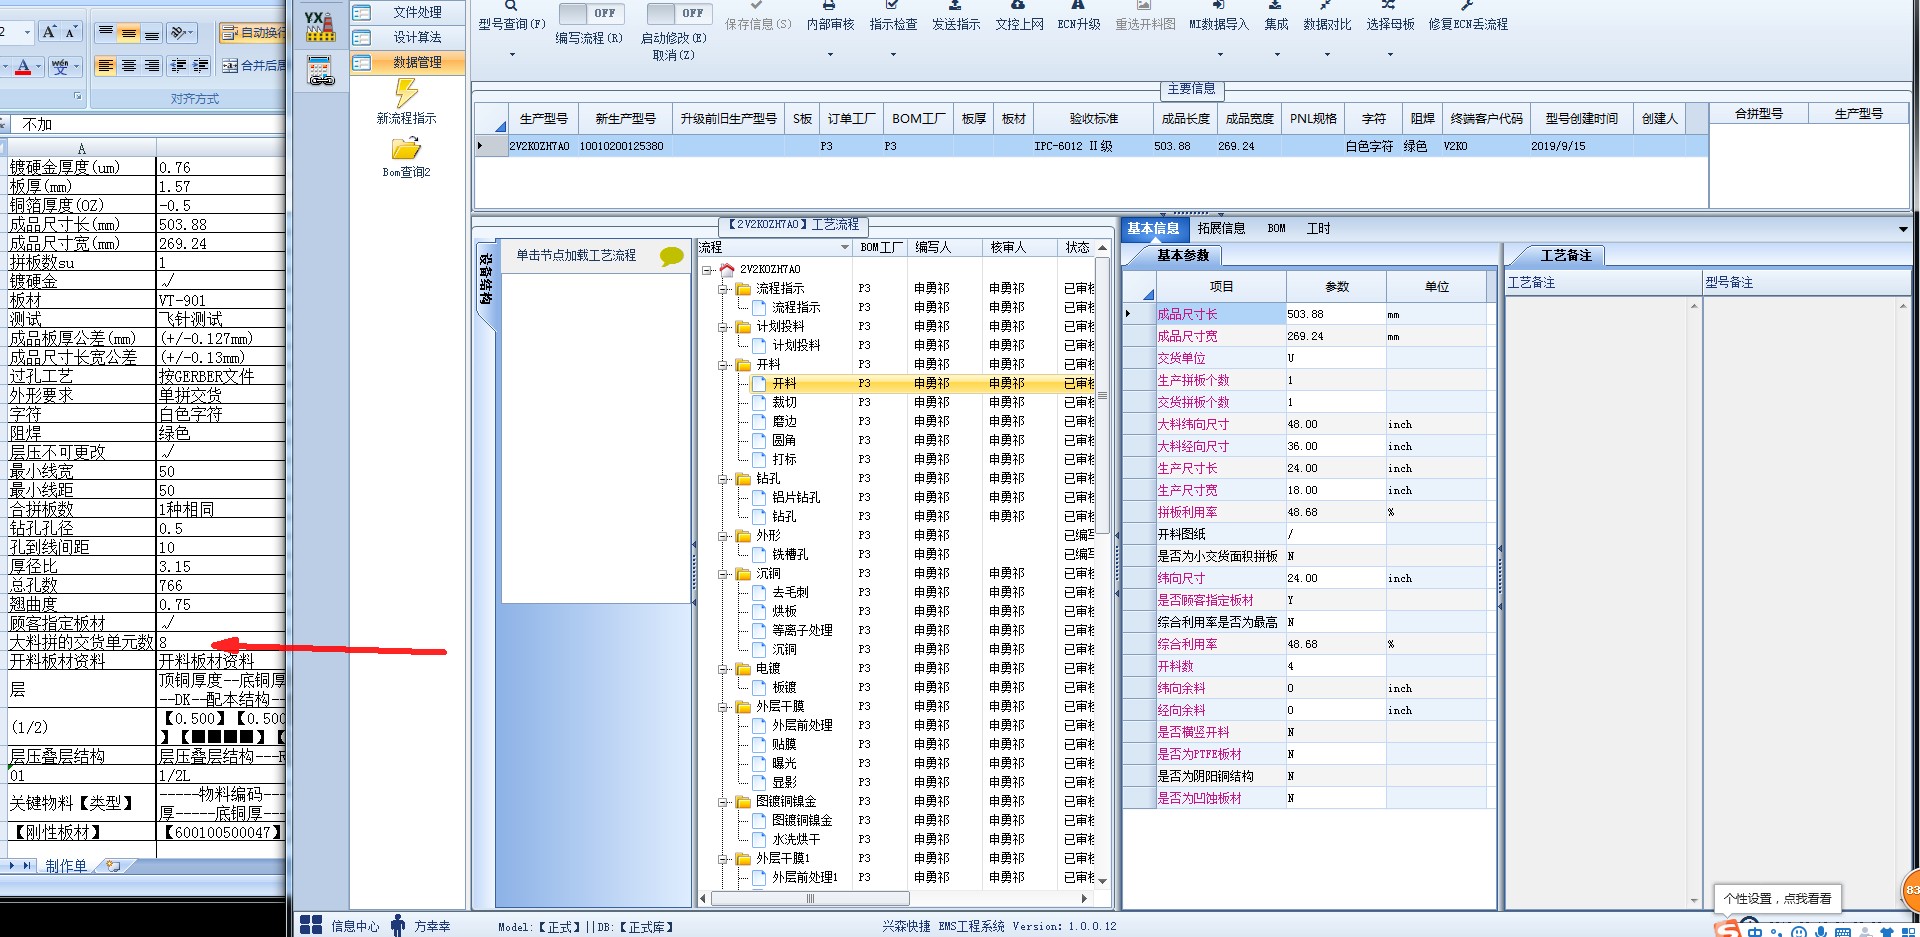Click the YX factory logo icon
This screenshot has width=1920, height=937.
pos(320,25)
